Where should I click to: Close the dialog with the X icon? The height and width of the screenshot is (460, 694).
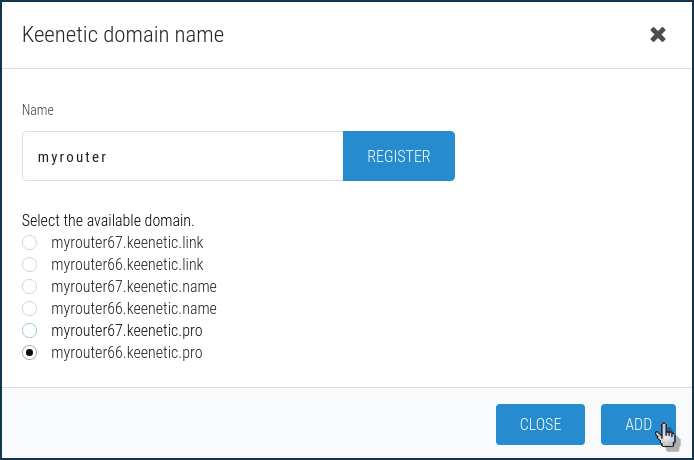658,35
